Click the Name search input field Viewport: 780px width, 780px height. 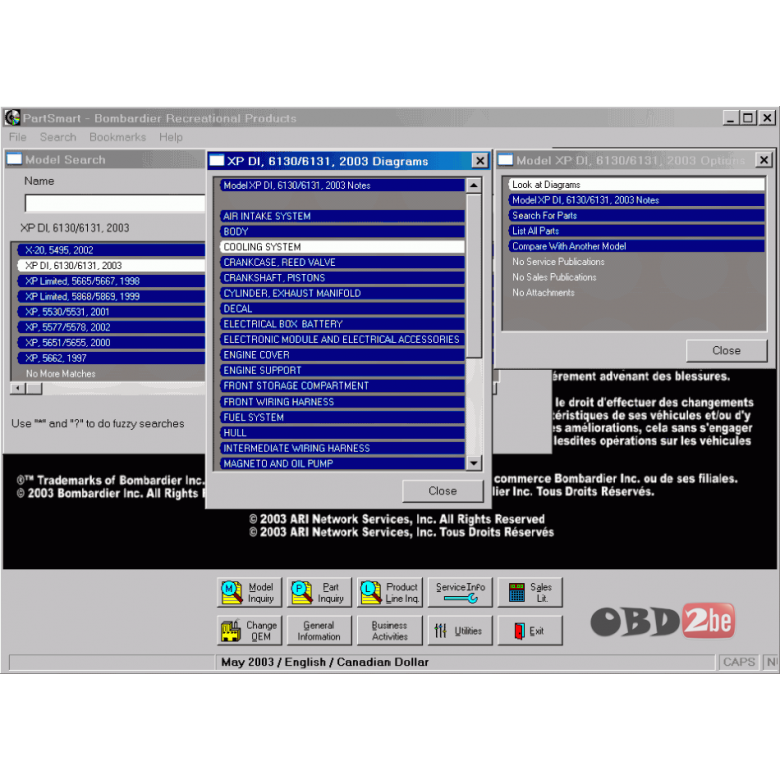pos(115,203)
